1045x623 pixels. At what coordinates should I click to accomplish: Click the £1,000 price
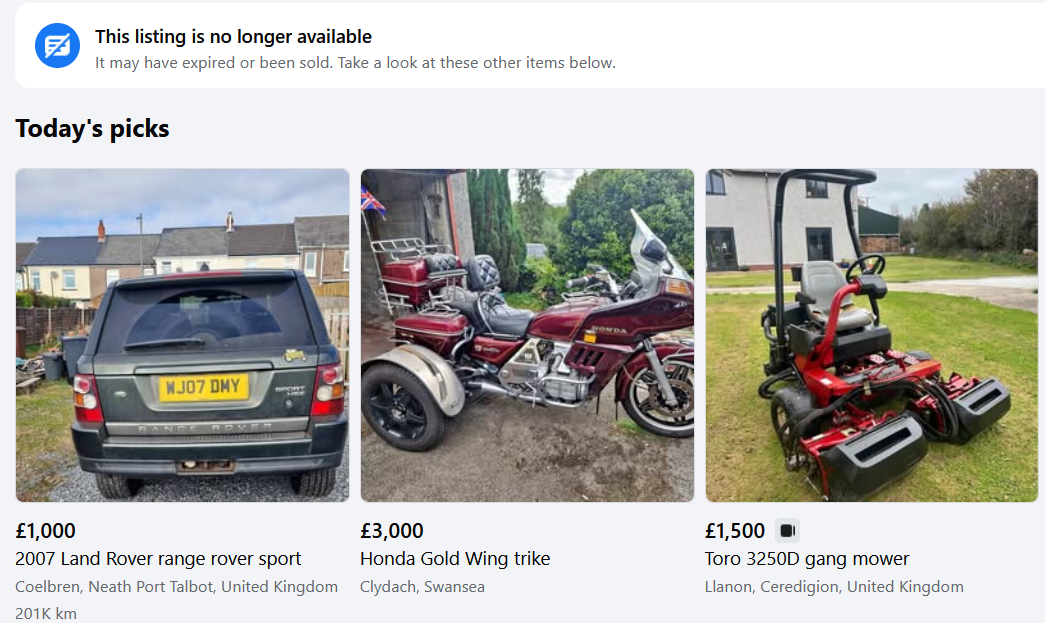(46, 531)
